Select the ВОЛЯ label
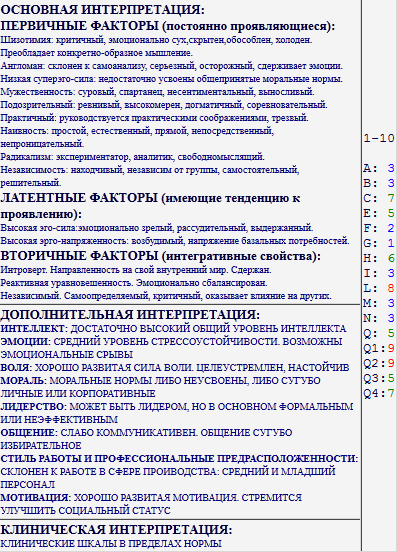 pyautogui.click(x=14, y=368)
